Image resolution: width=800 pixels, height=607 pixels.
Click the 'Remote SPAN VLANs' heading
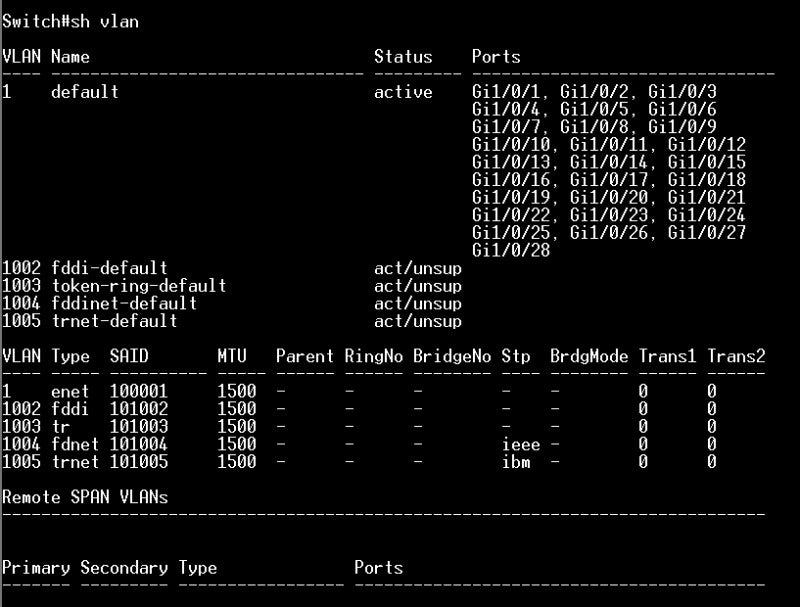point(85,497)
